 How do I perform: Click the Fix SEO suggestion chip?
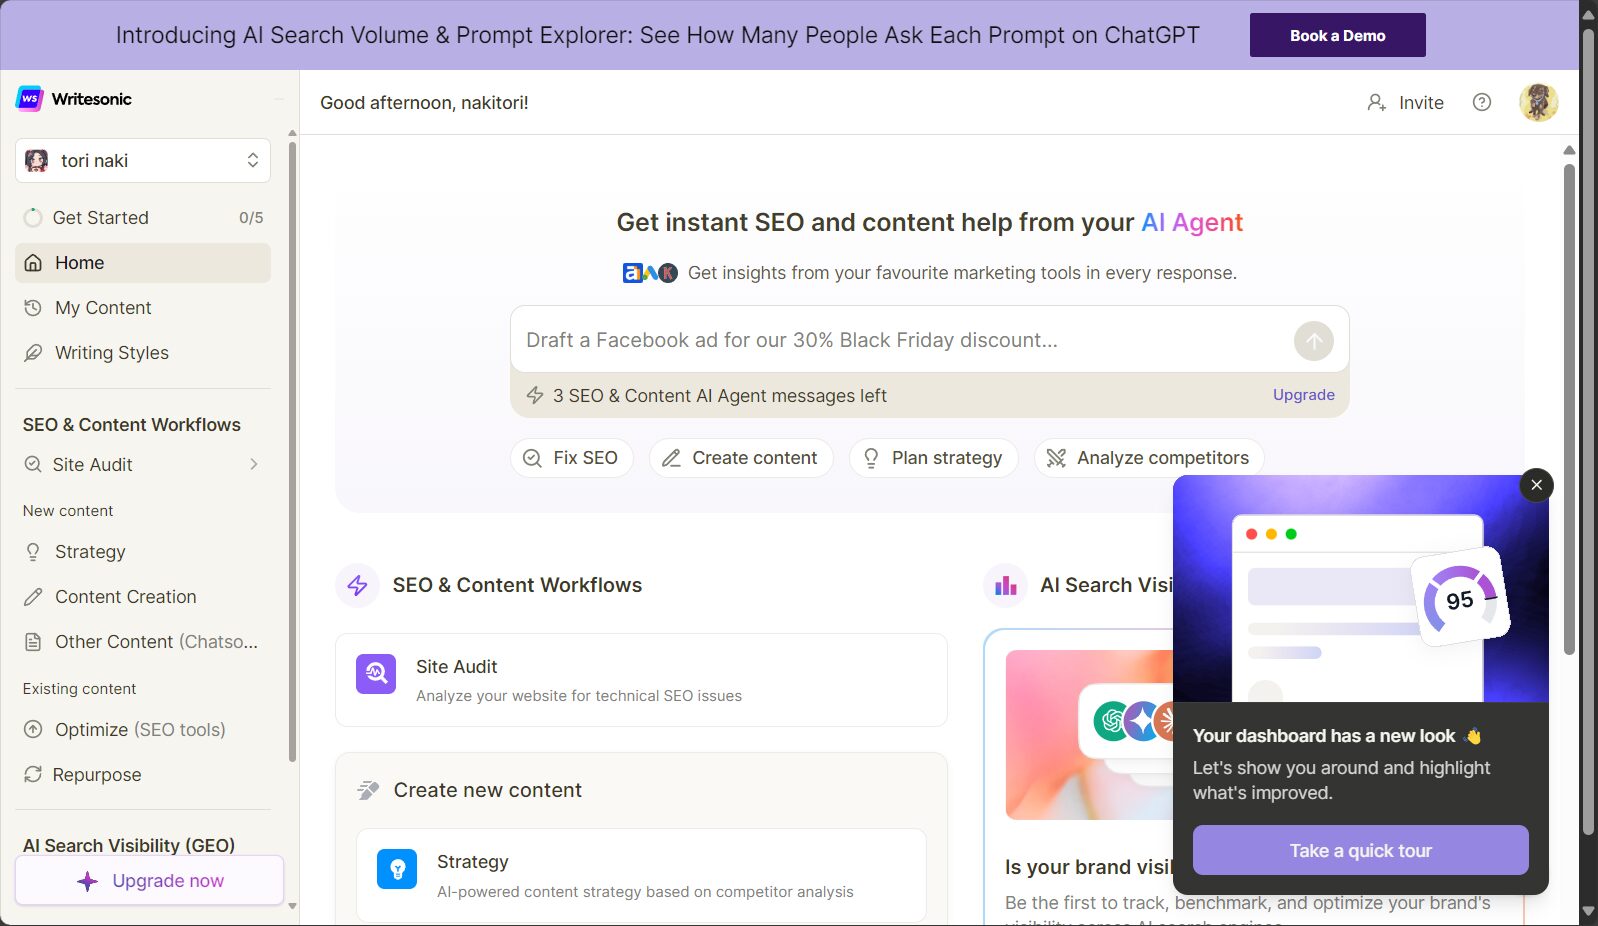pos(571,458)
